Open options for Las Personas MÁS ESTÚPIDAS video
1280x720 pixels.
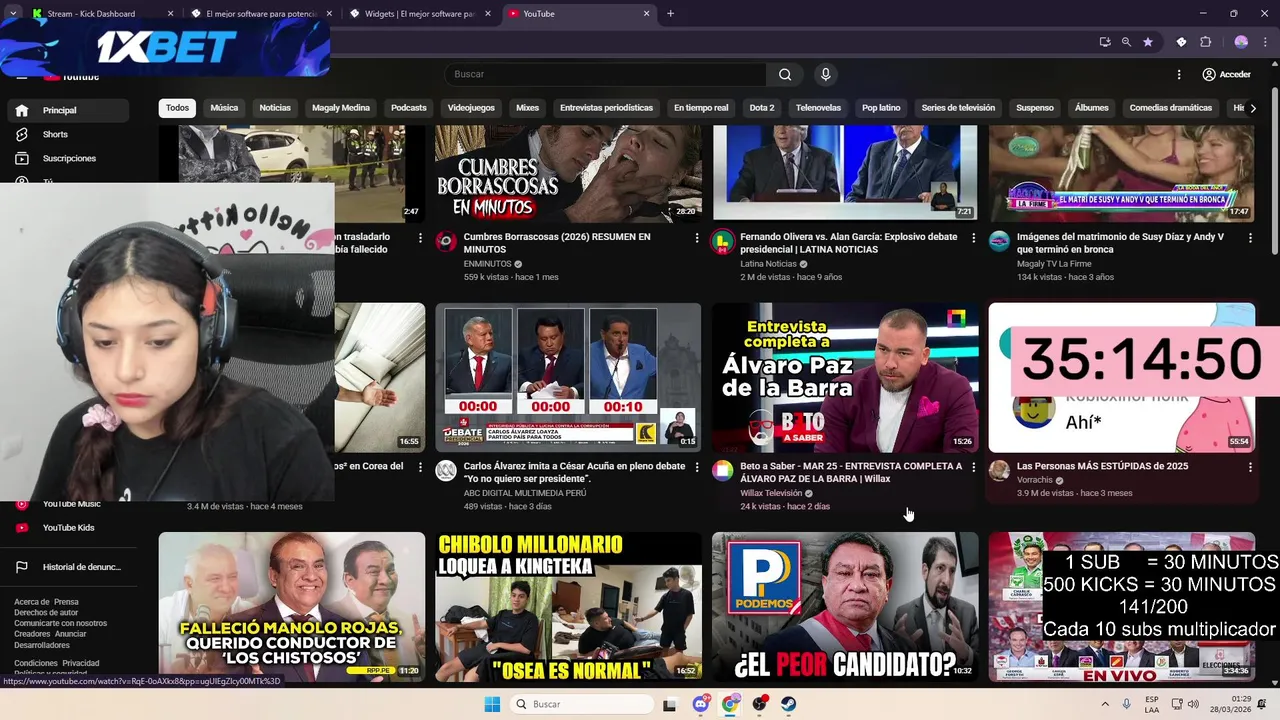coord(1250,467)
